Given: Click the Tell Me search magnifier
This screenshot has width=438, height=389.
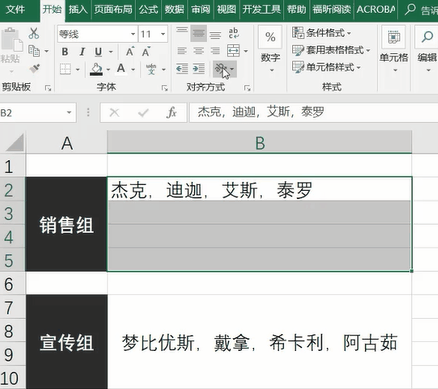Looking at the screenshot, I should click(x=410, y=9).
